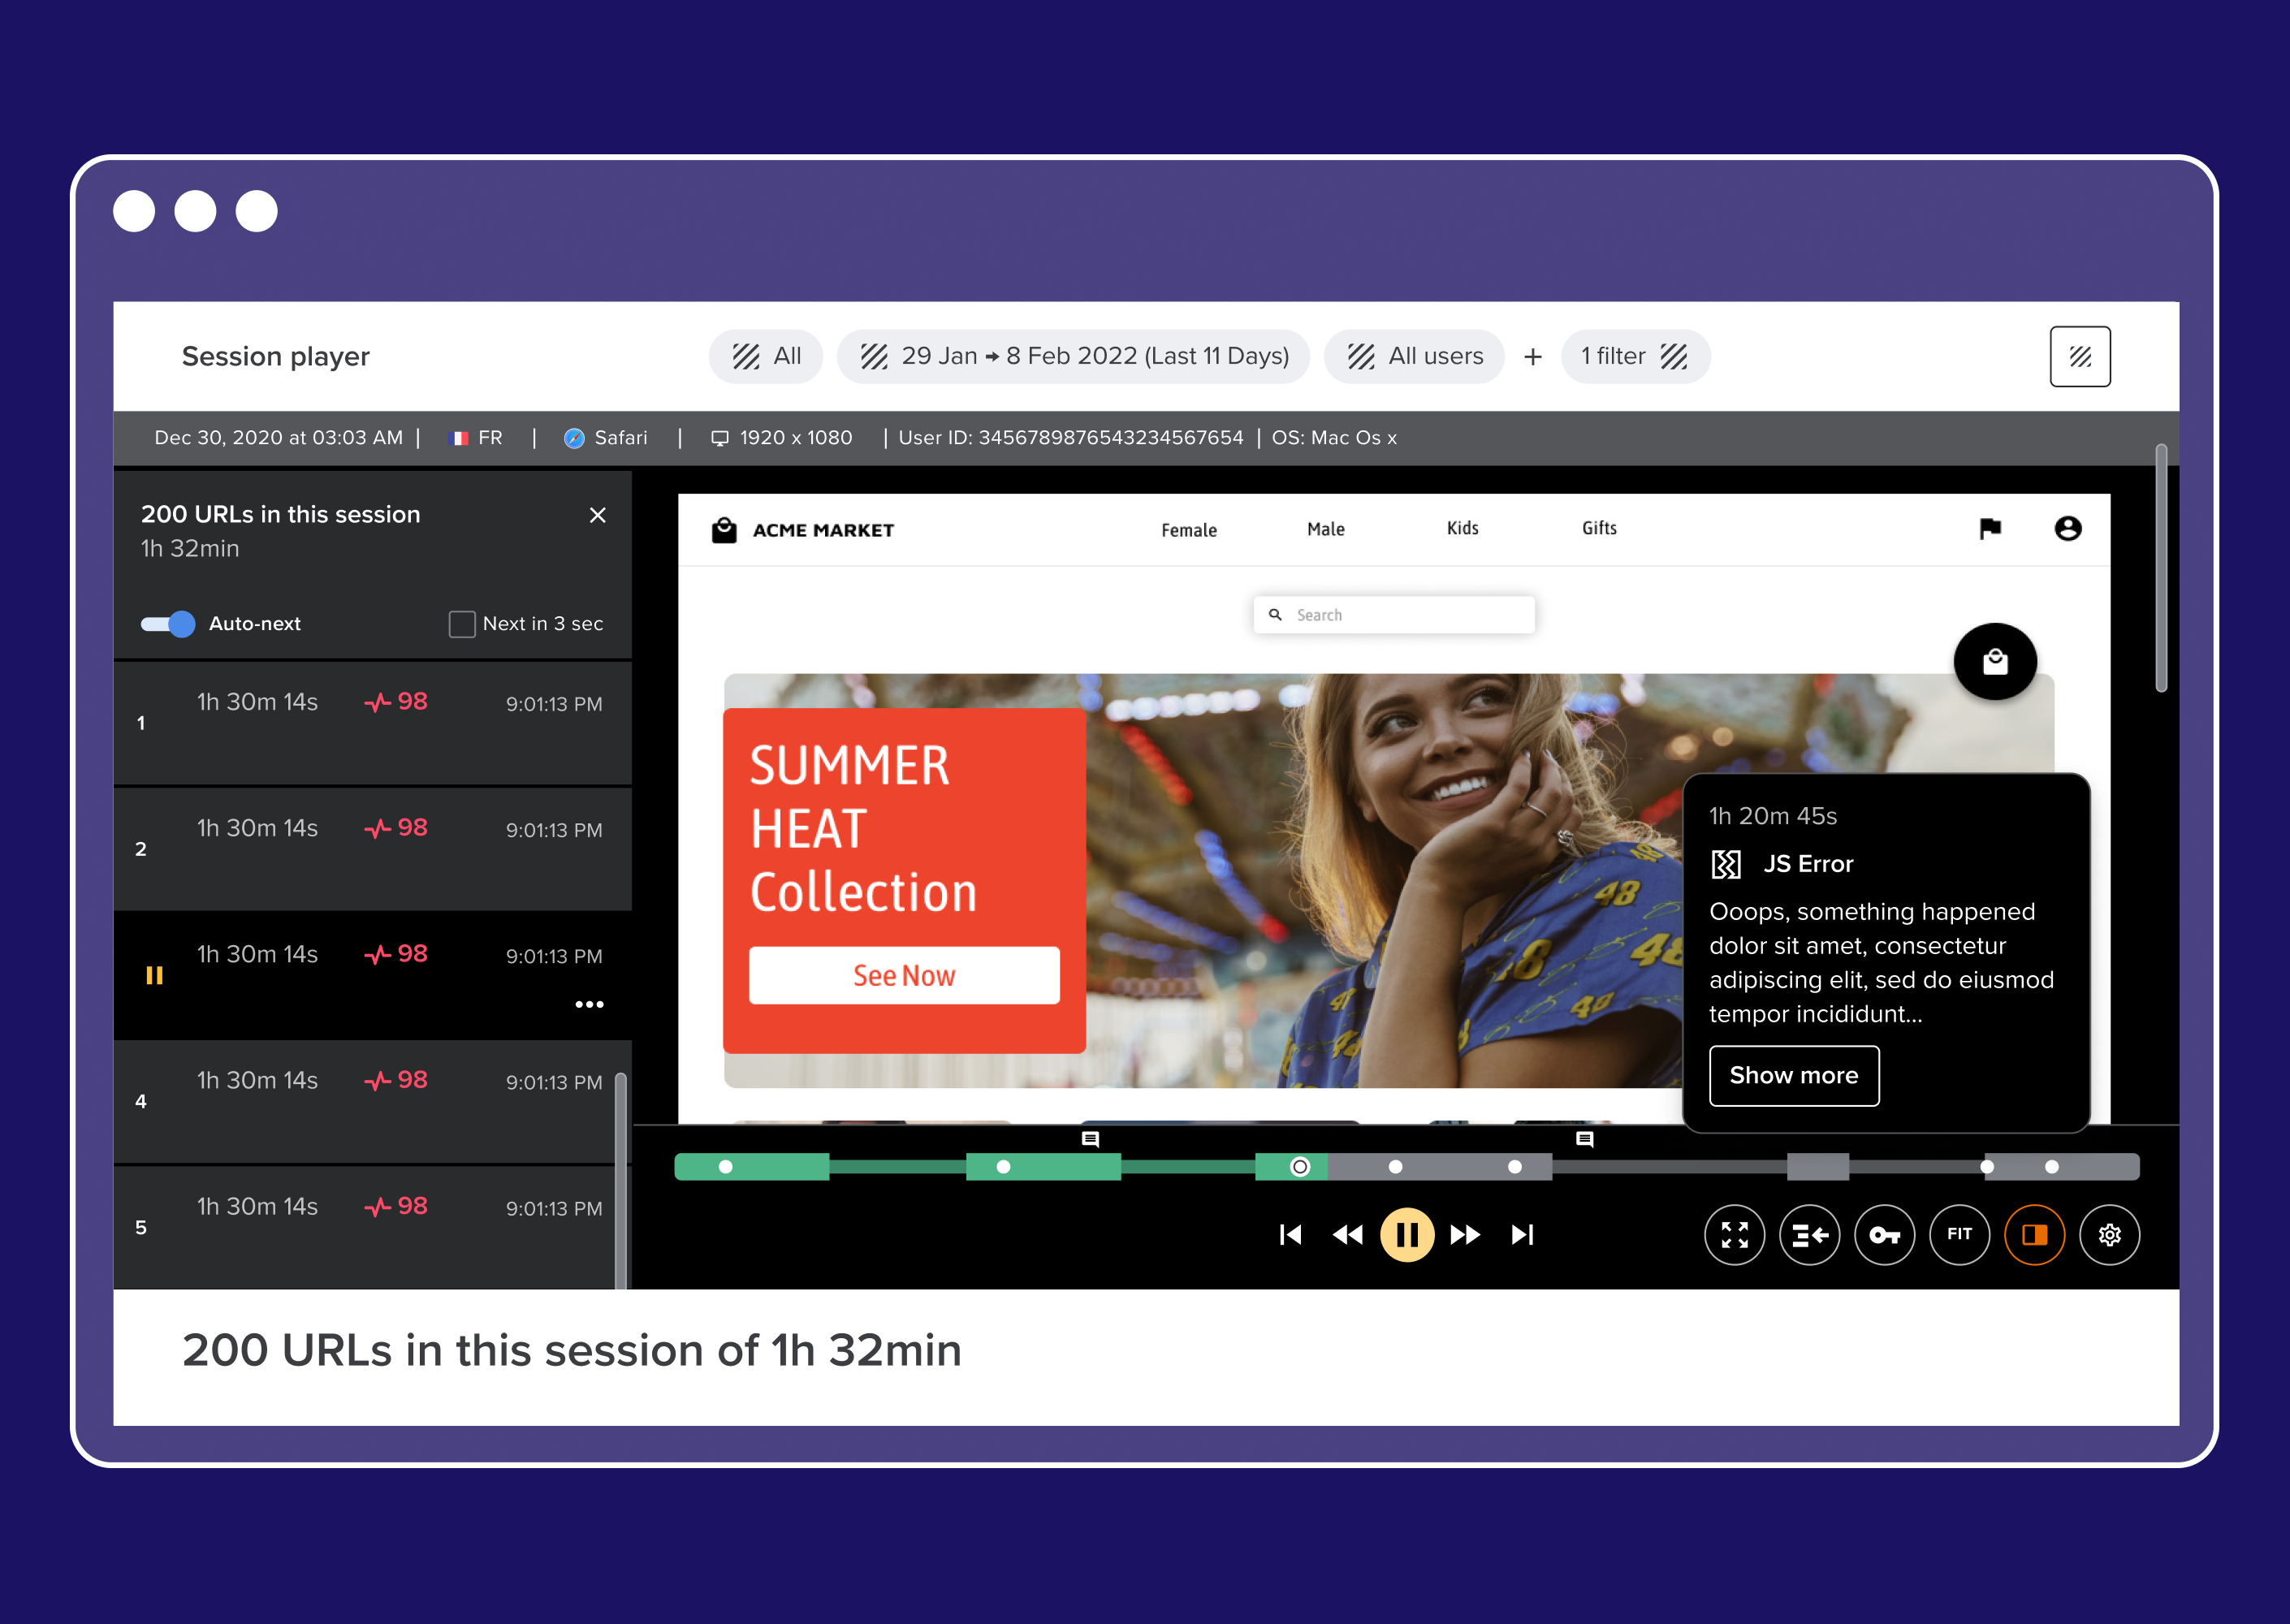Open player settings gear icon

pyautogui.click(x=2109, y=1235)
